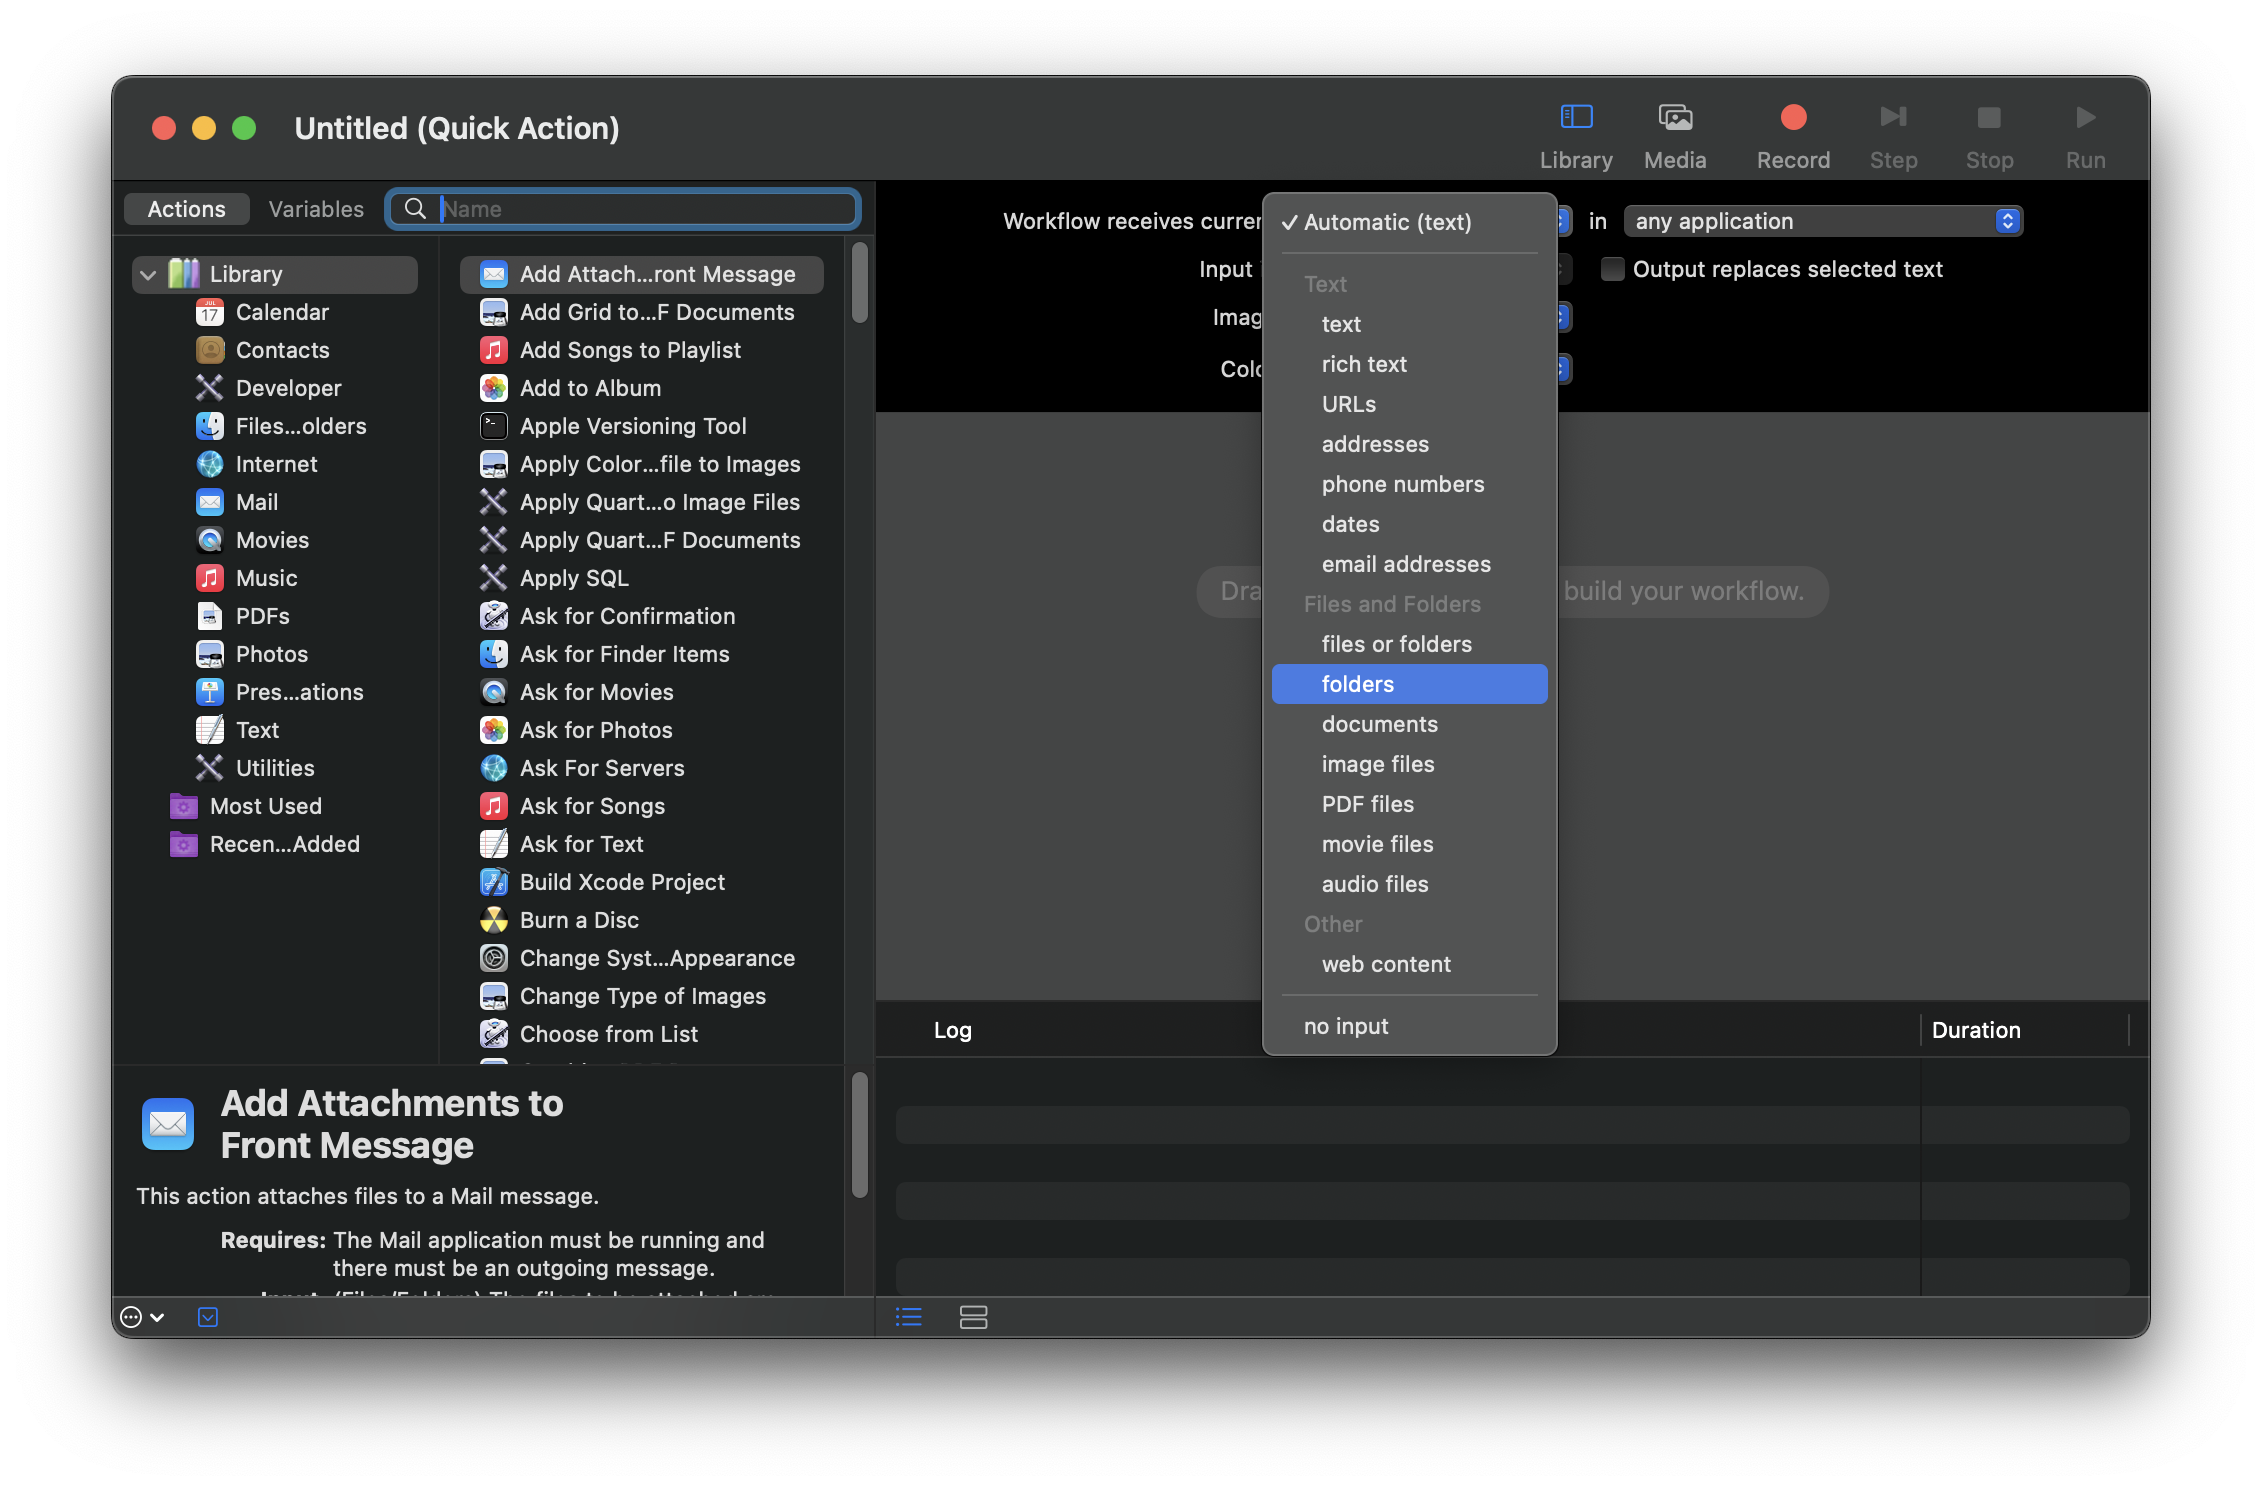2262x1486 pixels.
Task: Select phone numbers menu item
Action: coord(1409,484)
